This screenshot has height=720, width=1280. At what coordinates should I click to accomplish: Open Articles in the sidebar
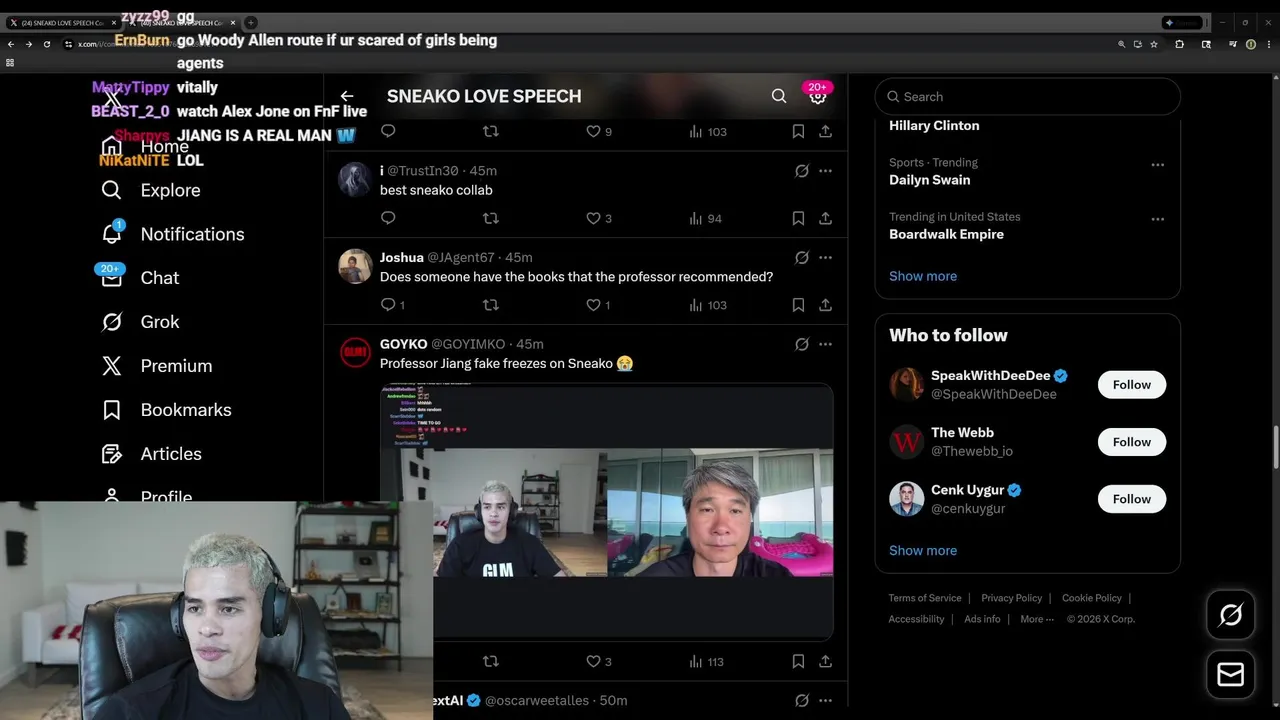[151, 454]
